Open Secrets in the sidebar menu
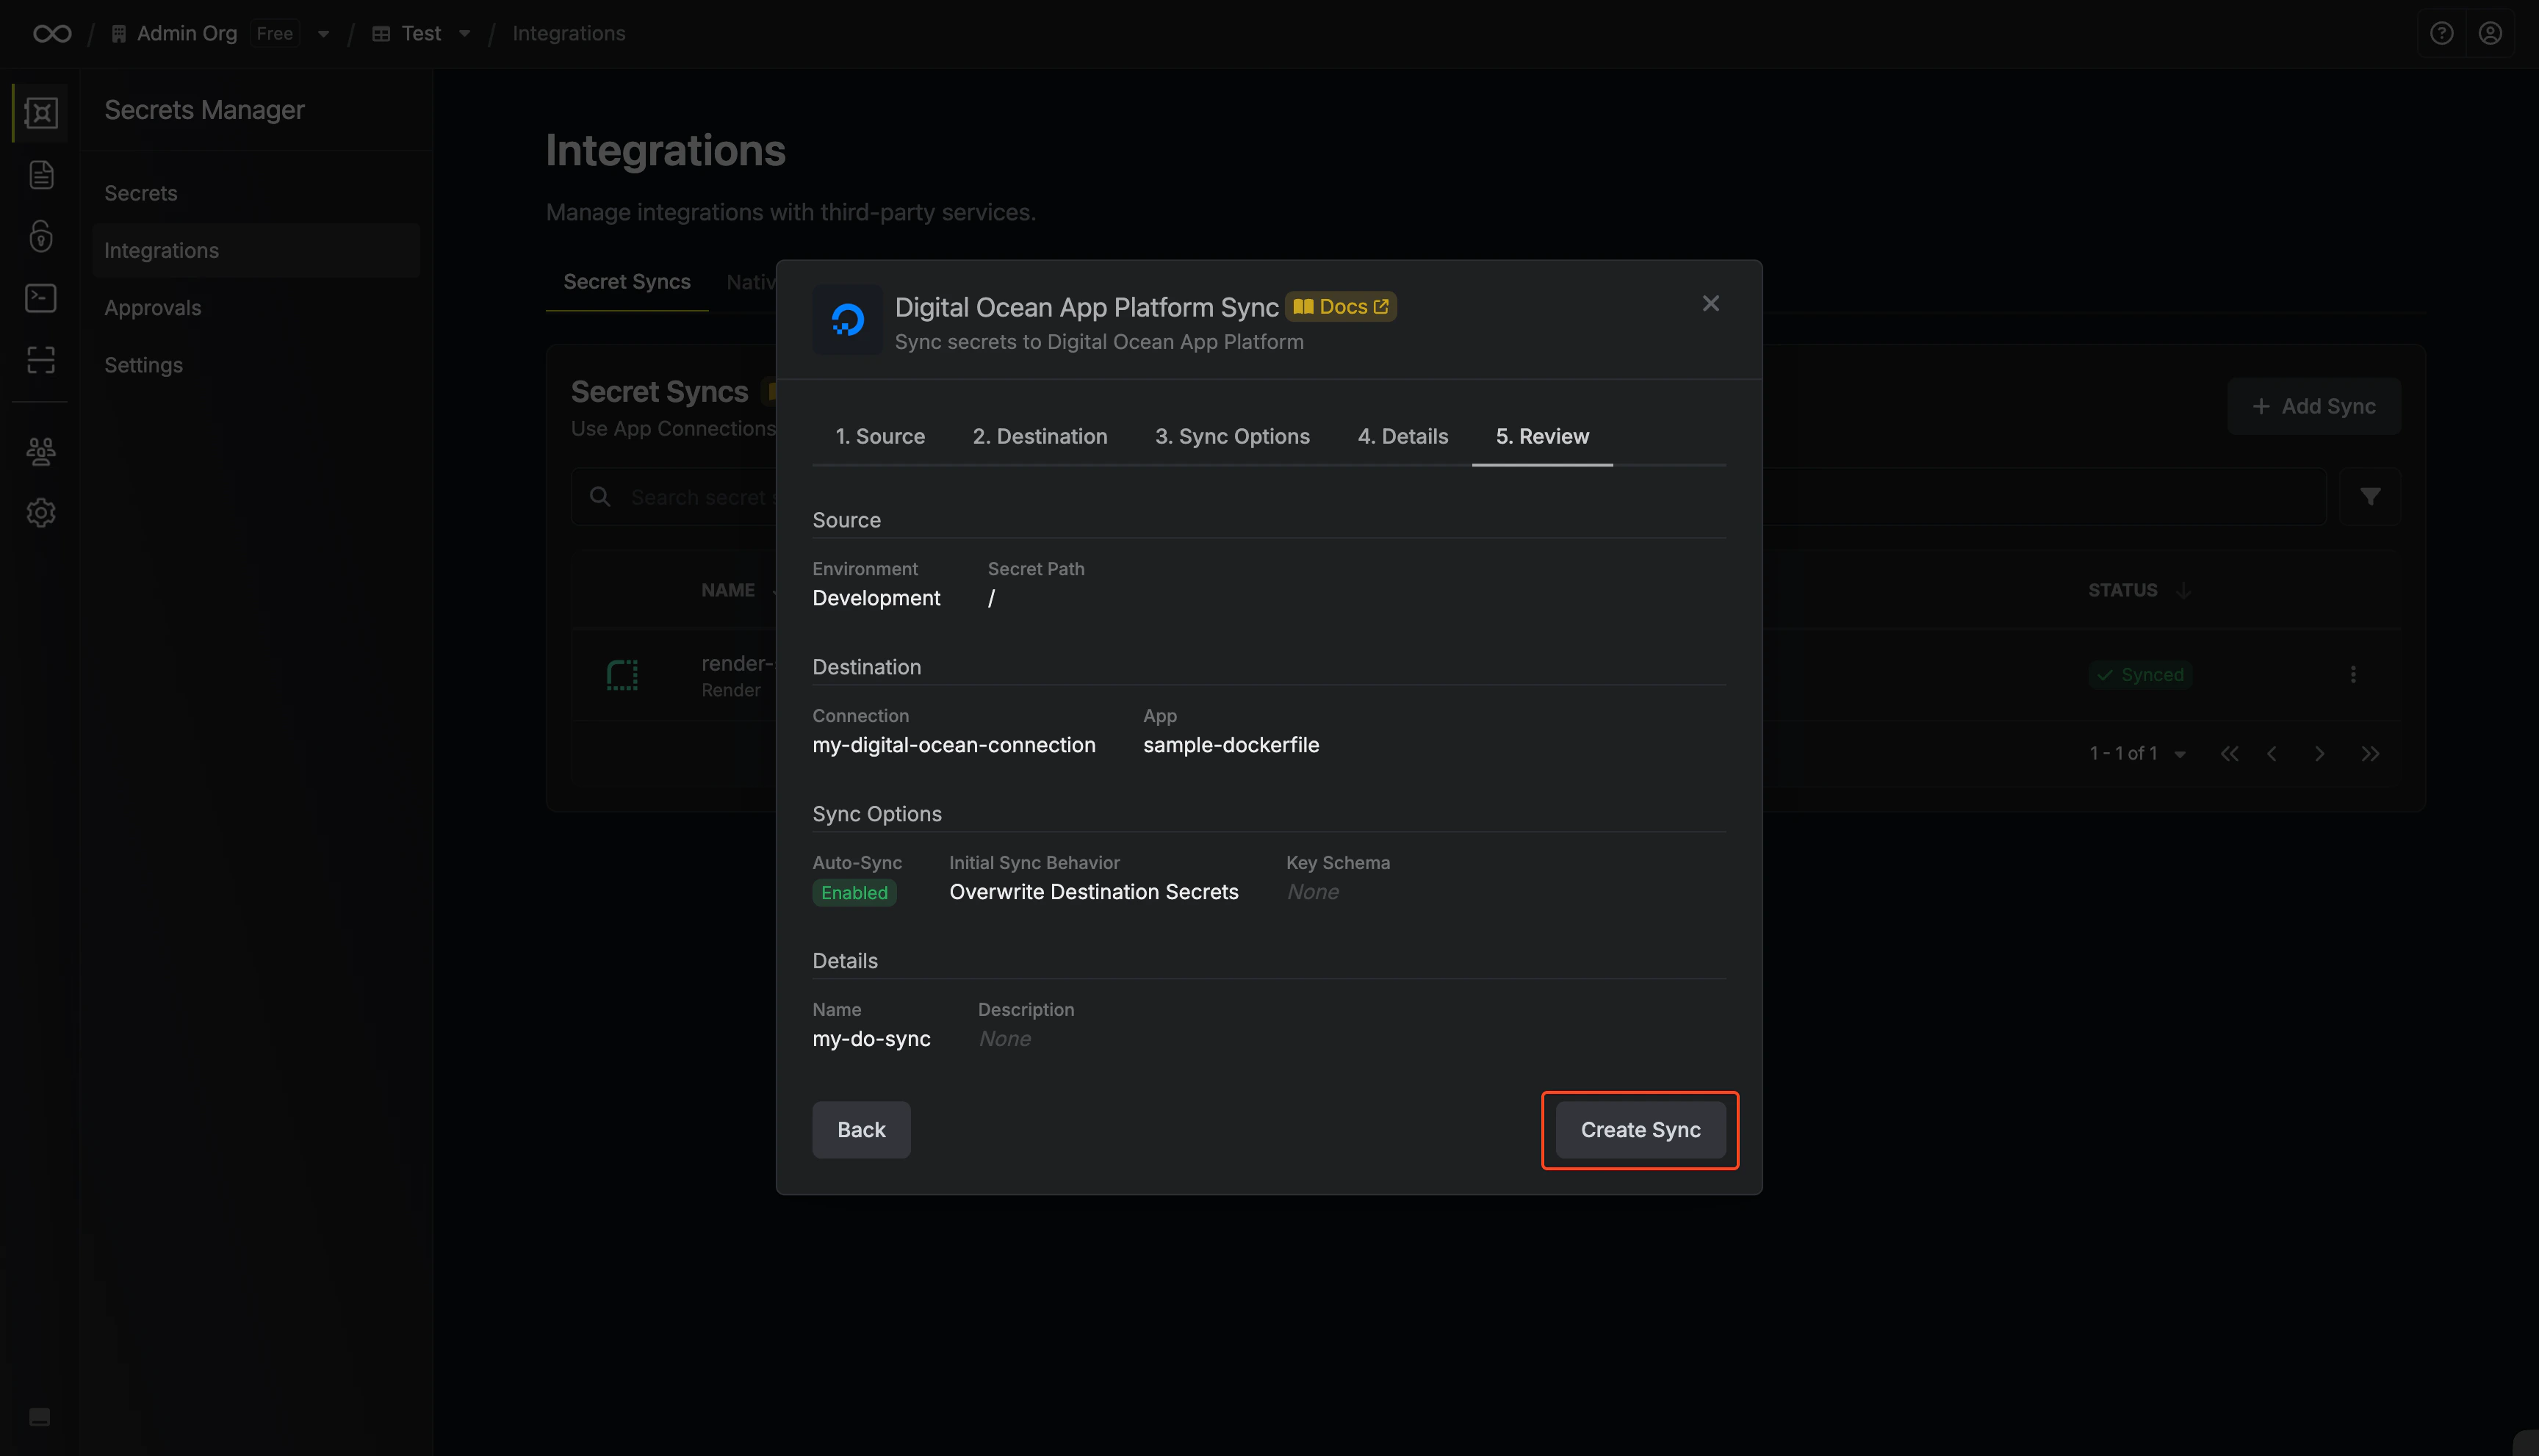Image resolution: width=2539 pixels, height=1456 pixels. pyautogui.click(x=141, y=193)
